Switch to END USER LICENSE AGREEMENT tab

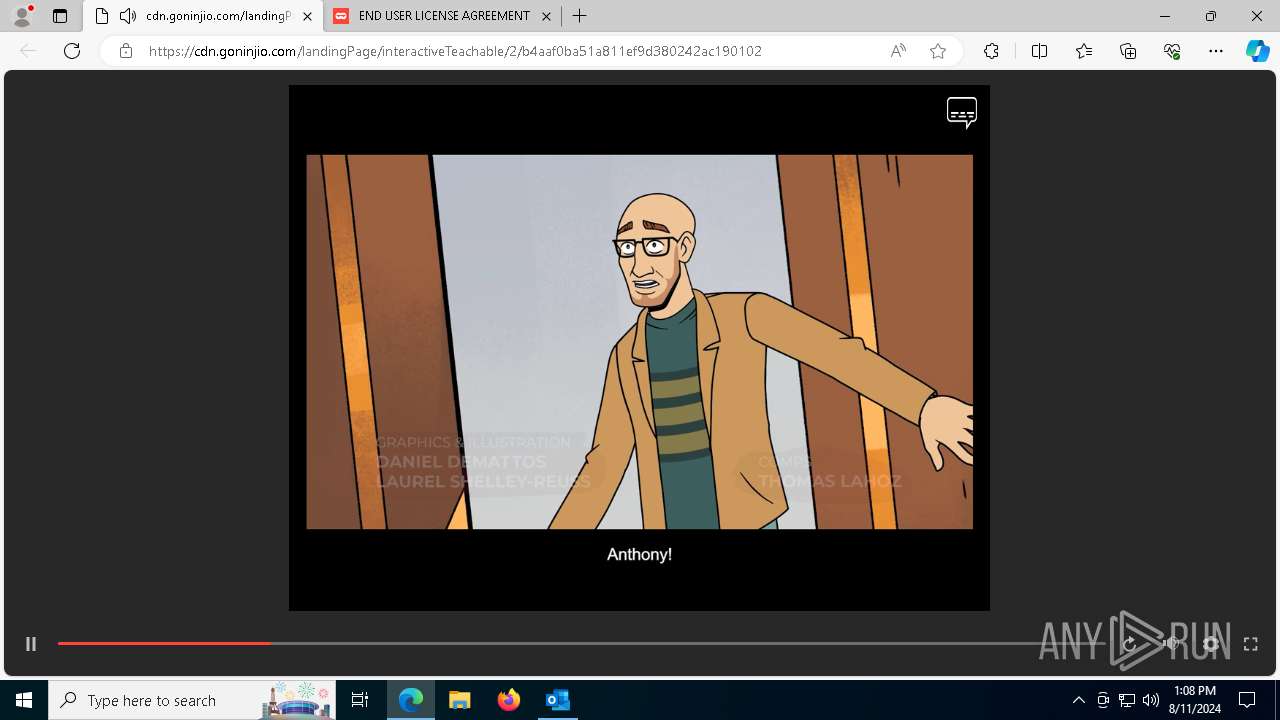pos(444,16)
